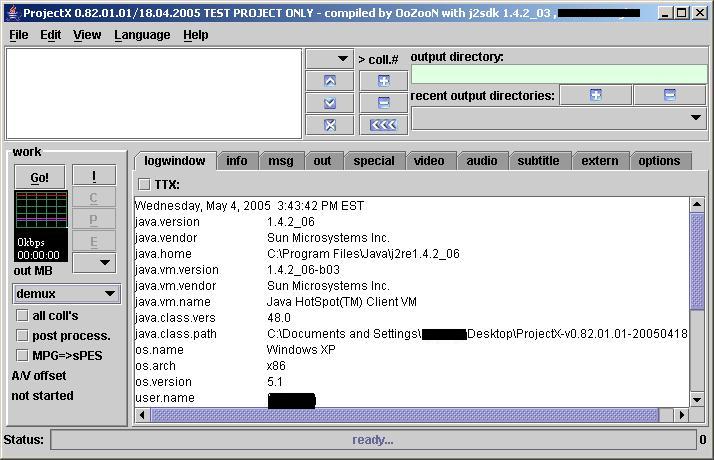The image size is (714, 460).
Task: Click the <<< transfer icon button
Action: tap(383, 125)
